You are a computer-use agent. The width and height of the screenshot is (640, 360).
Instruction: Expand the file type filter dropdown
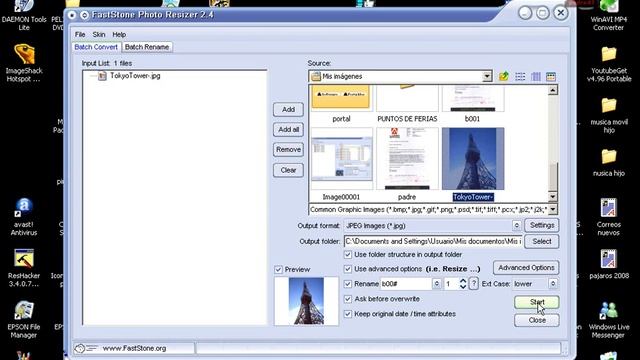(x=553, y=209)
